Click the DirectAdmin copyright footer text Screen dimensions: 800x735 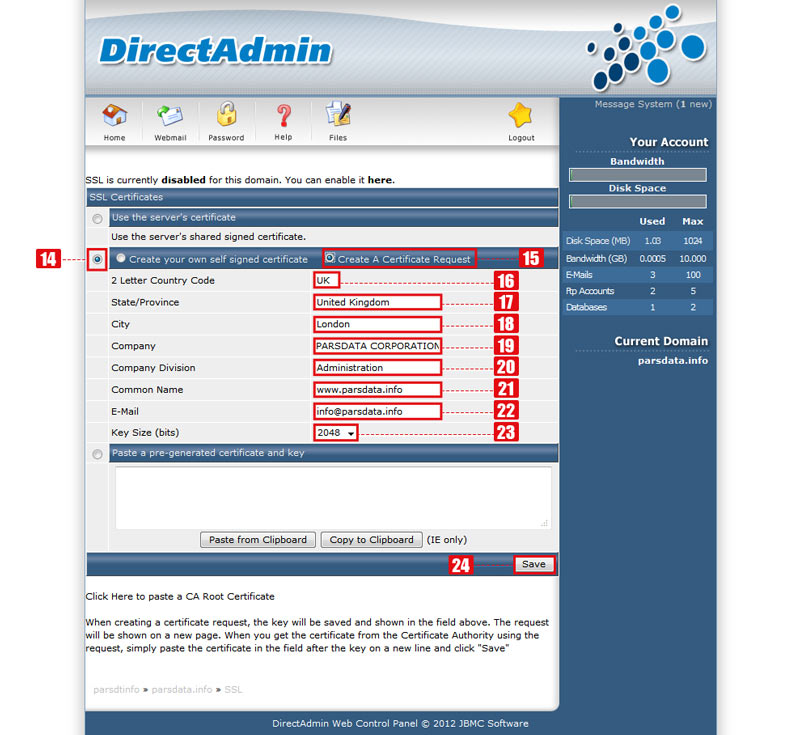(400, 723)
